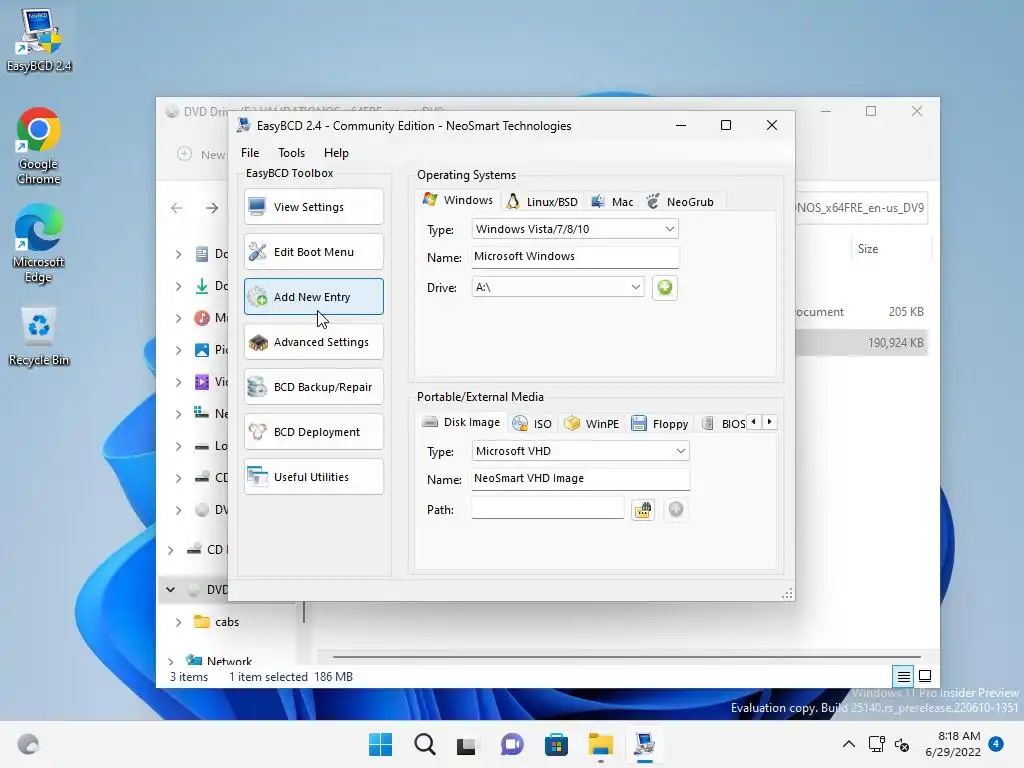Open Useful Utilities section
This screenshot has width=1024, height=768.
[x=313, y=477]
